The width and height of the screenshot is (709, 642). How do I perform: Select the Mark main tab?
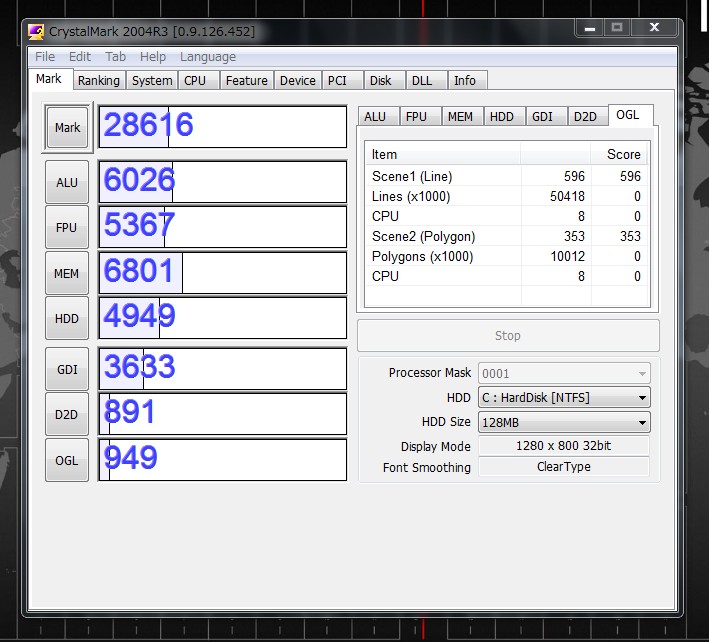point(50,79)
